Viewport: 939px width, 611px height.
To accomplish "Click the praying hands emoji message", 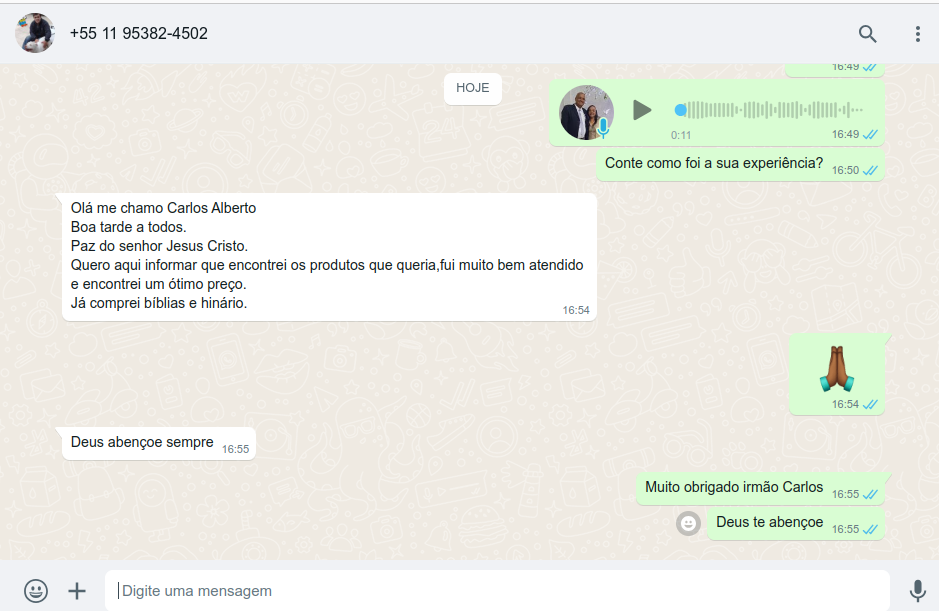I will 836,369.
